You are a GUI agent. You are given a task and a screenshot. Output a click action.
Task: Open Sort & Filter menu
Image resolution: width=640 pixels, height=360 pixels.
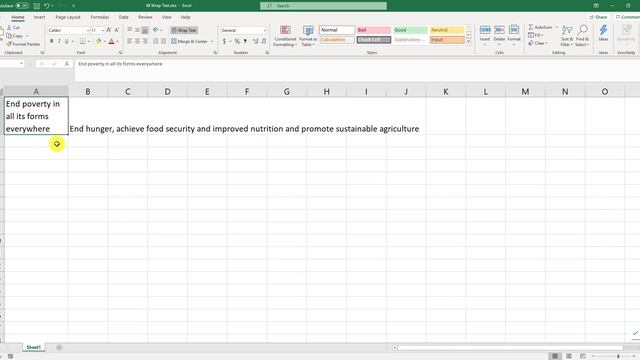point(567,35)
